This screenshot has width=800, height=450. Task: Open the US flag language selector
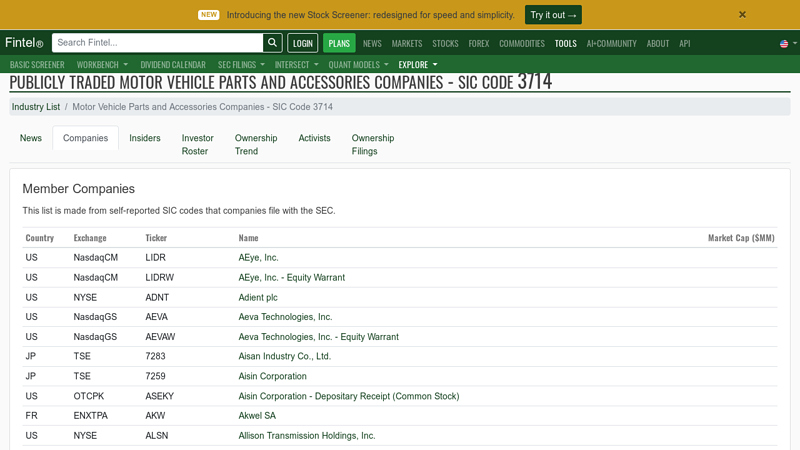tap(787, 44)
